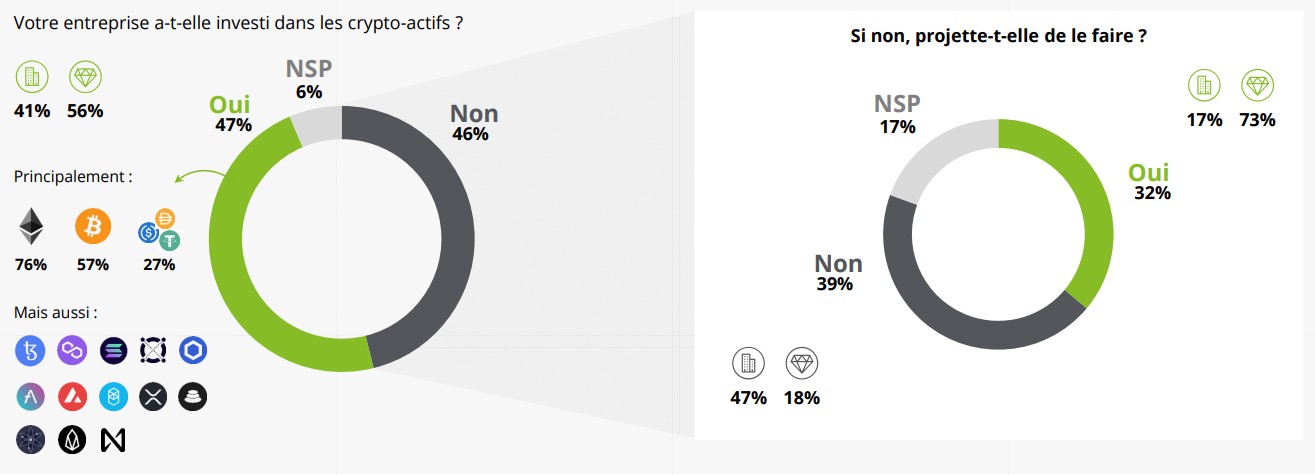Click the "Si non, projette-t-elle de le faire ?" heading
This screenshot has height=475, width=1315.
[x=996, y=37]
